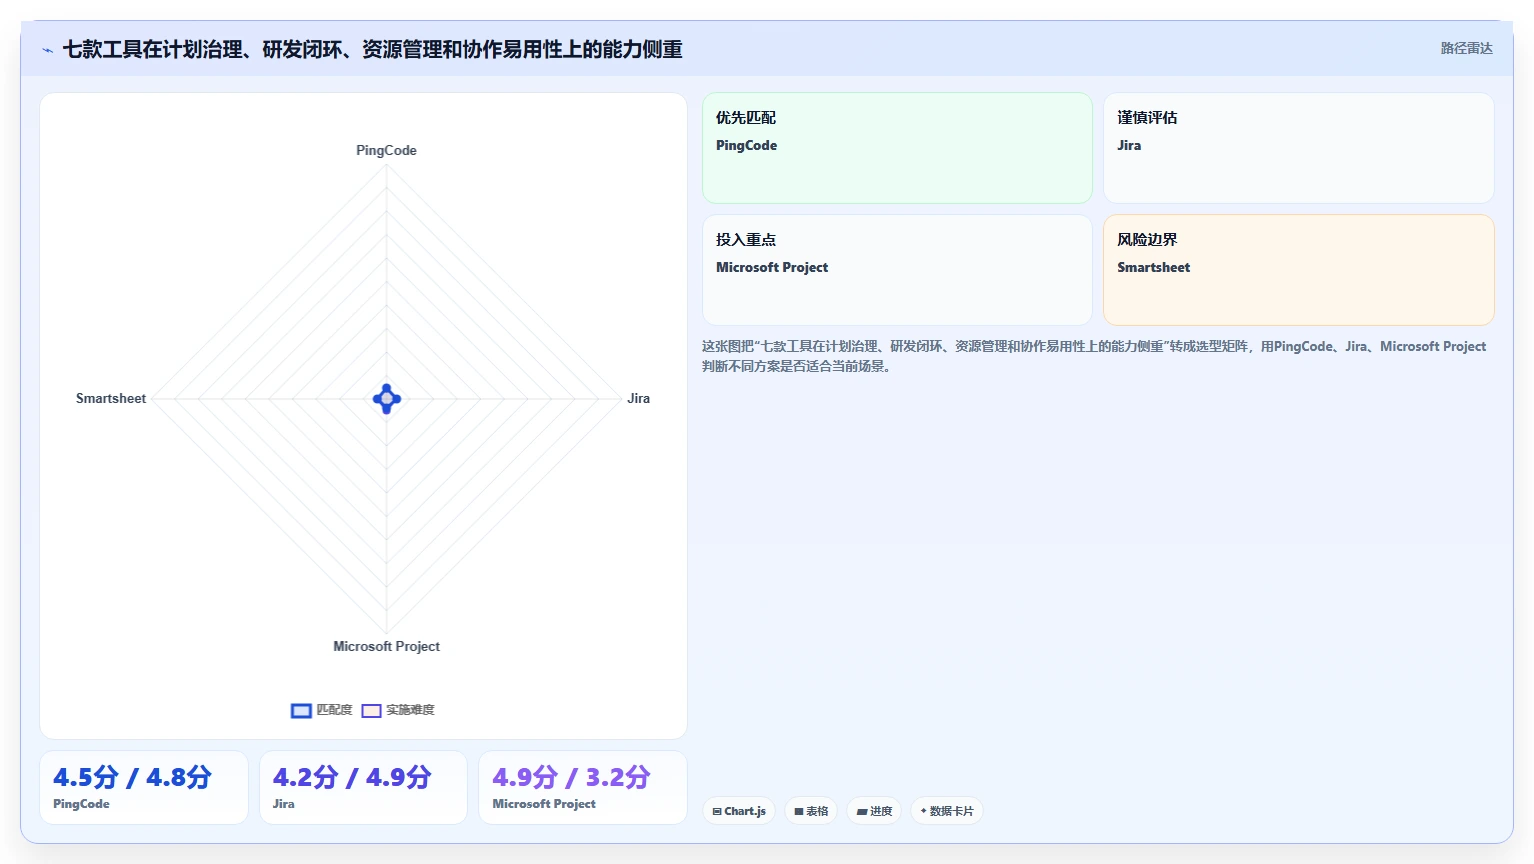
Task: Click the PingCode radar axis label
Action: 386,150
